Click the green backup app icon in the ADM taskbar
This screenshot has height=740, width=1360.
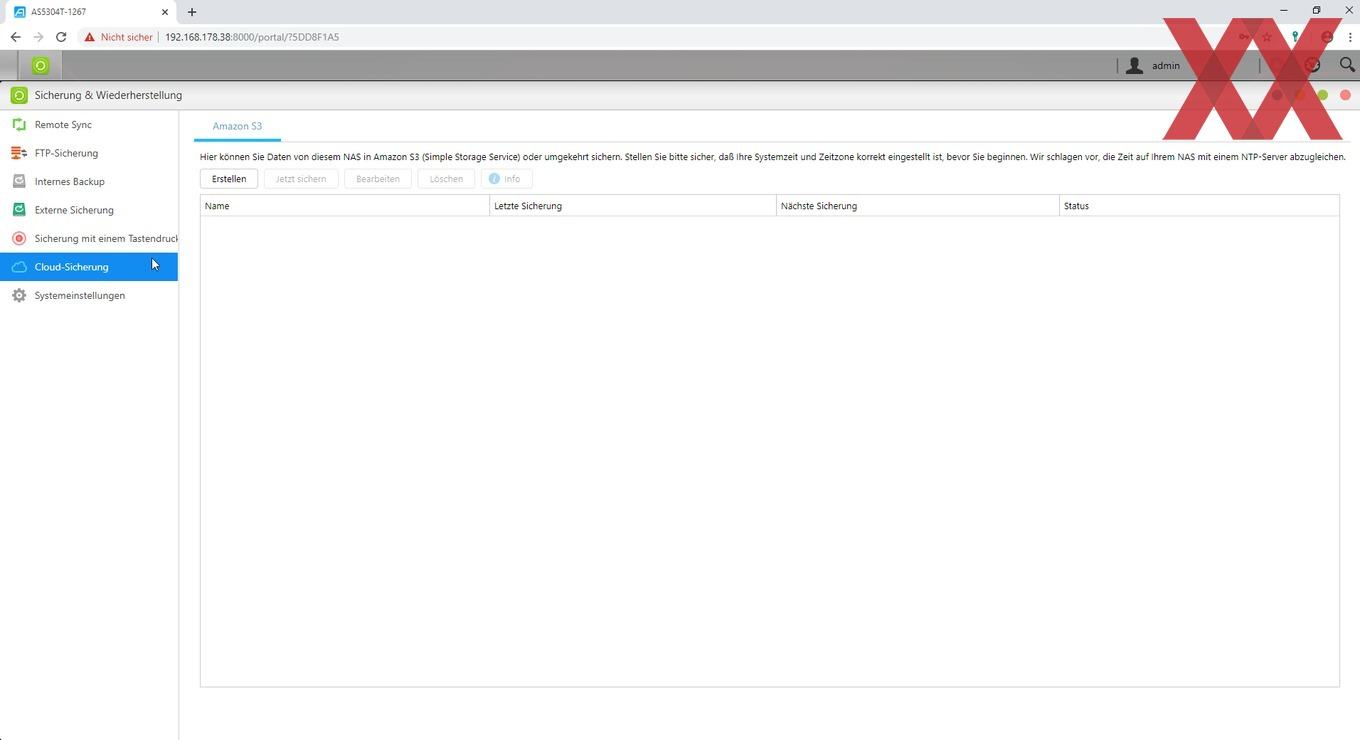click(40, 65)
